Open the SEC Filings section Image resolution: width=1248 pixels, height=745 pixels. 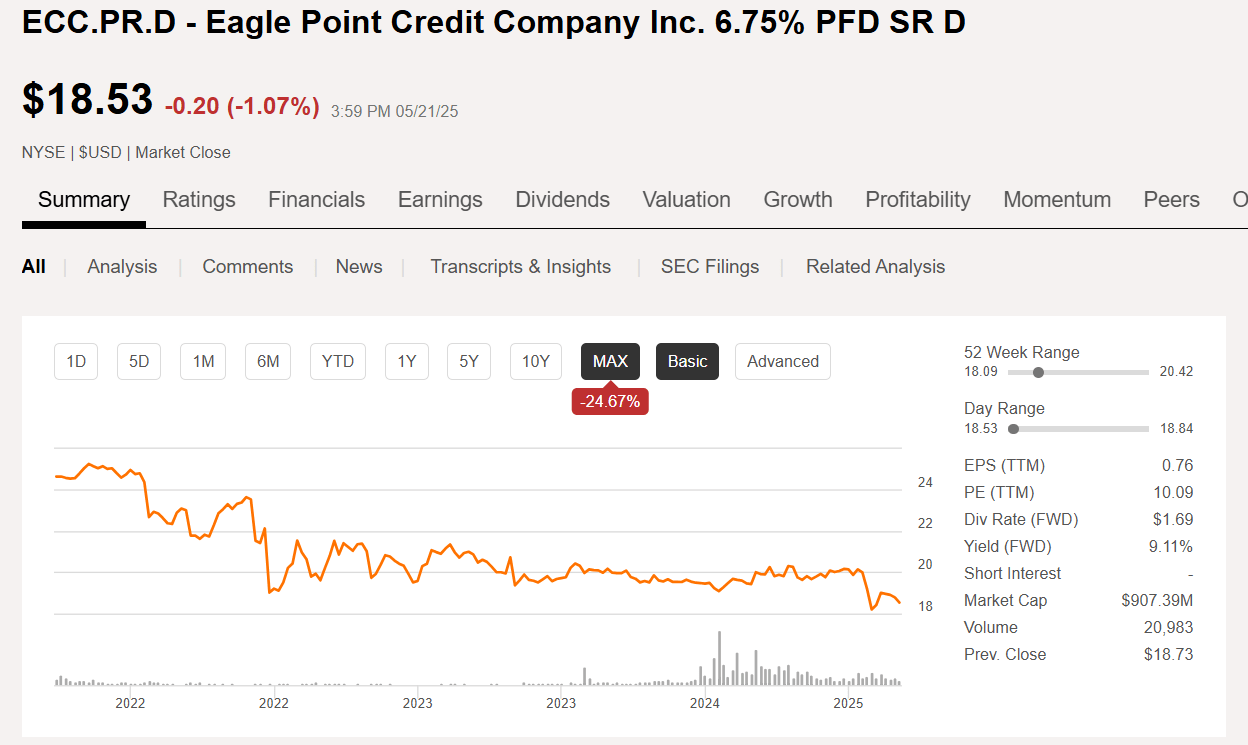[710, 266]
